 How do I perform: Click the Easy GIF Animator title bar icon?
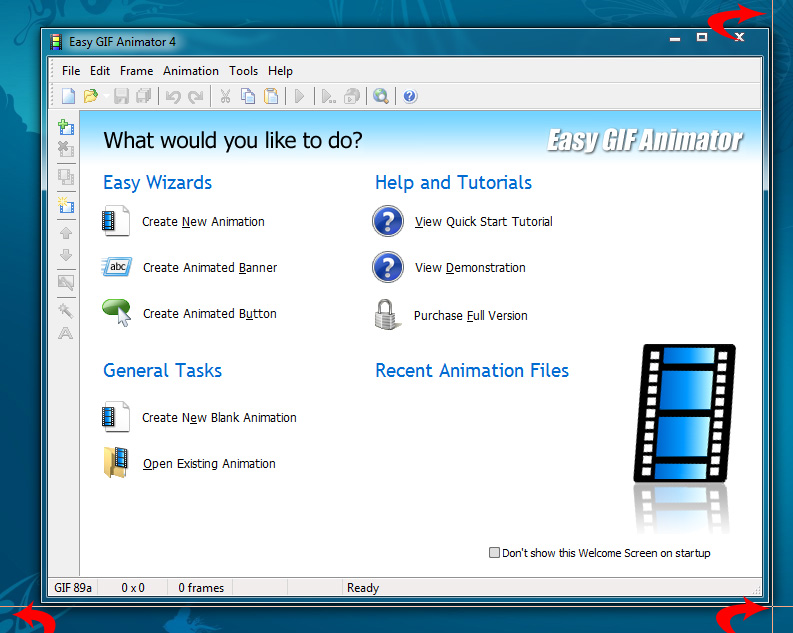tap(56, 41)
